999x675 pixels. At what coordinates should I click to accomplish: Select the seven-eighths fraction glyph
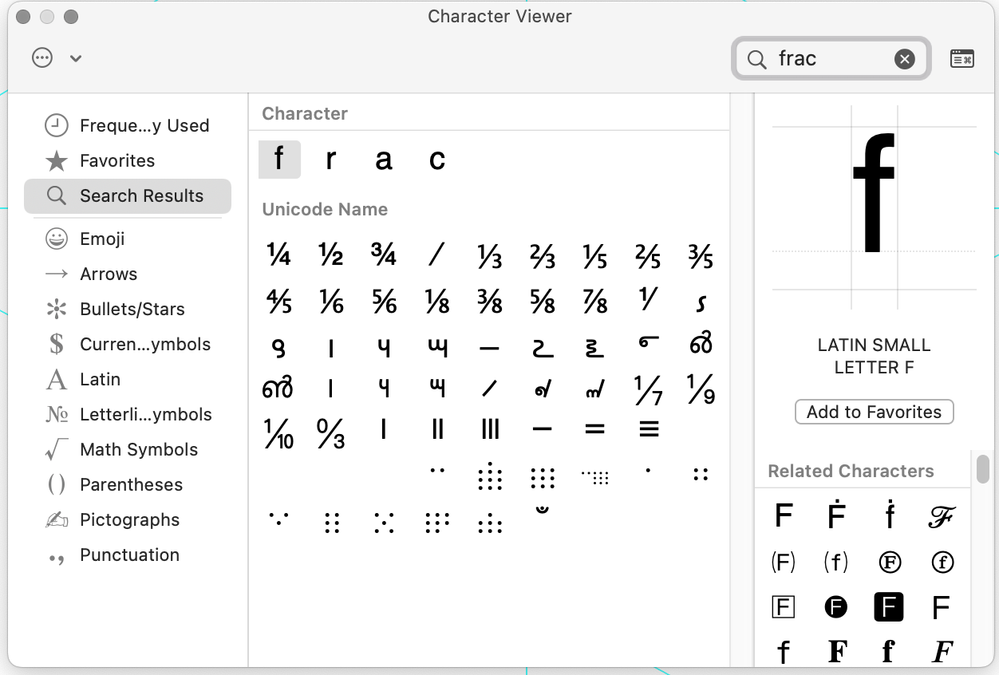[x=595, y=300]
